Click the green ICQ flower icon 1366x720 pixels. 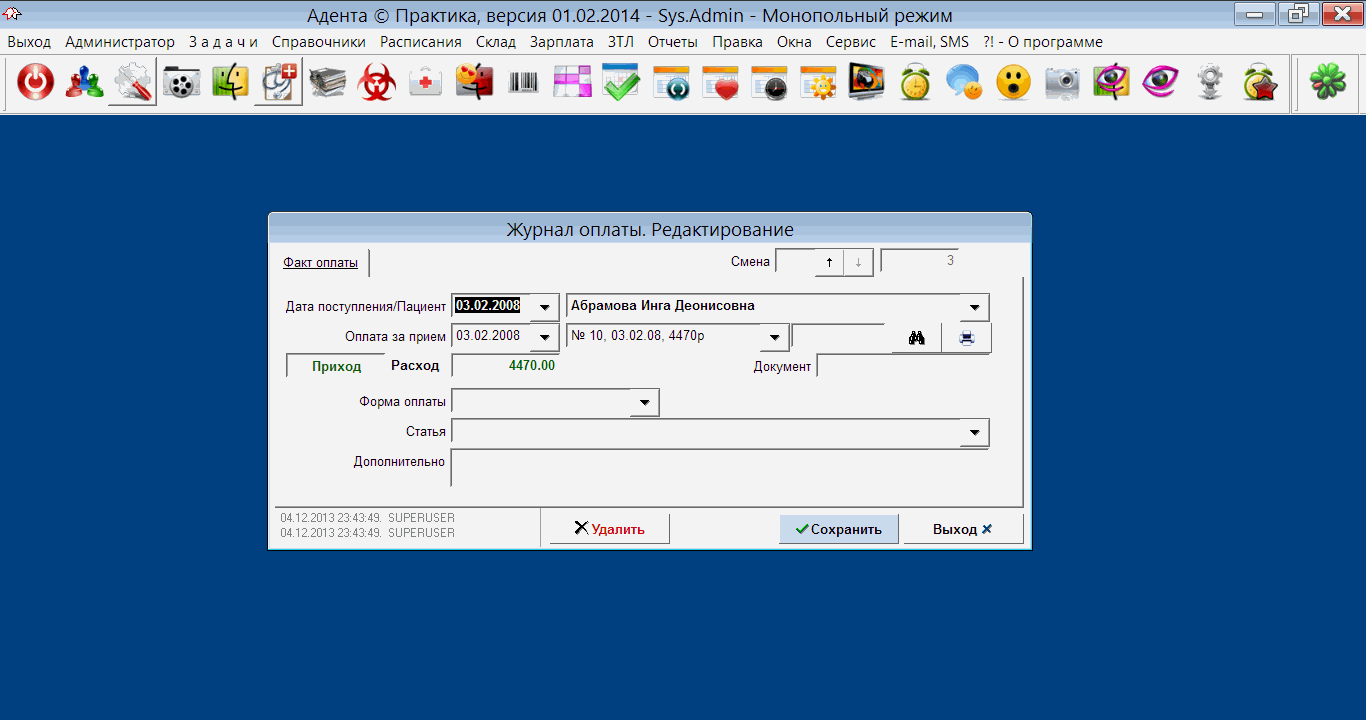coord(1328,83)
